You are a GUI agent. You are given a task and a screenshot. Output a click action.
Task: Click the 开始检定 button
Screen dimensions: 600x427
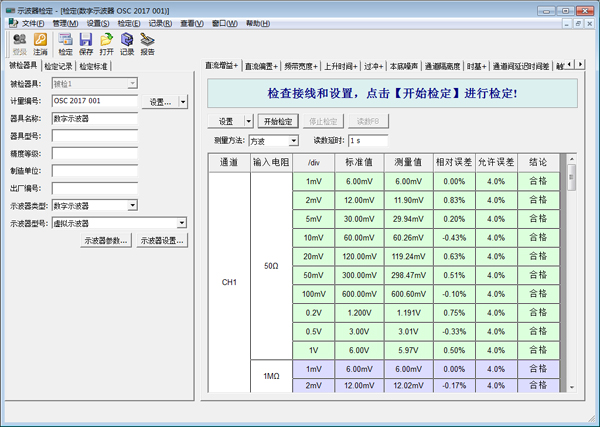280,121
